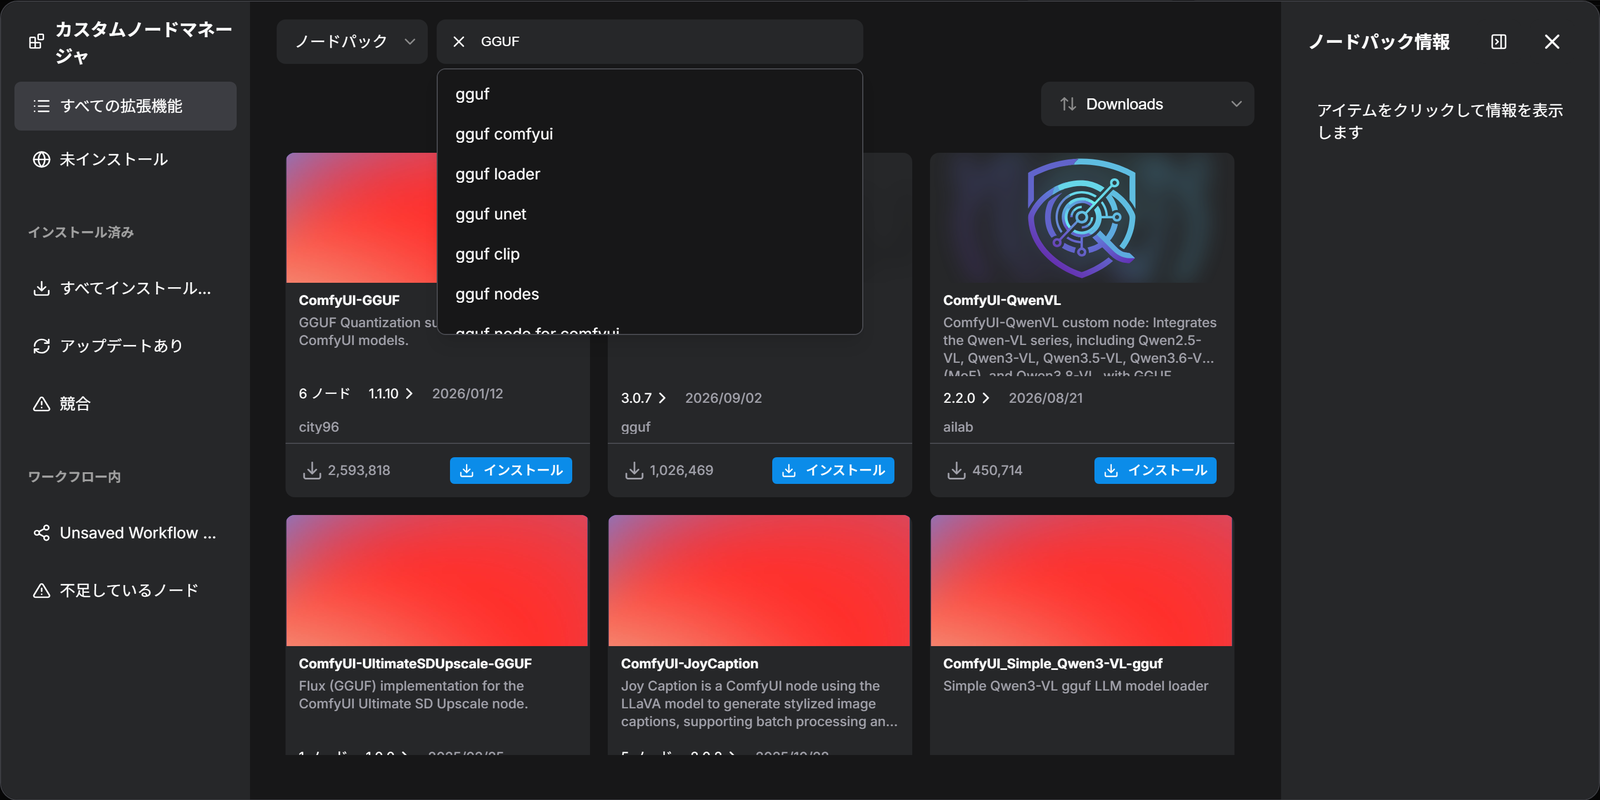Install ComfyUI-GGUF with インストール button

[511, 470]
